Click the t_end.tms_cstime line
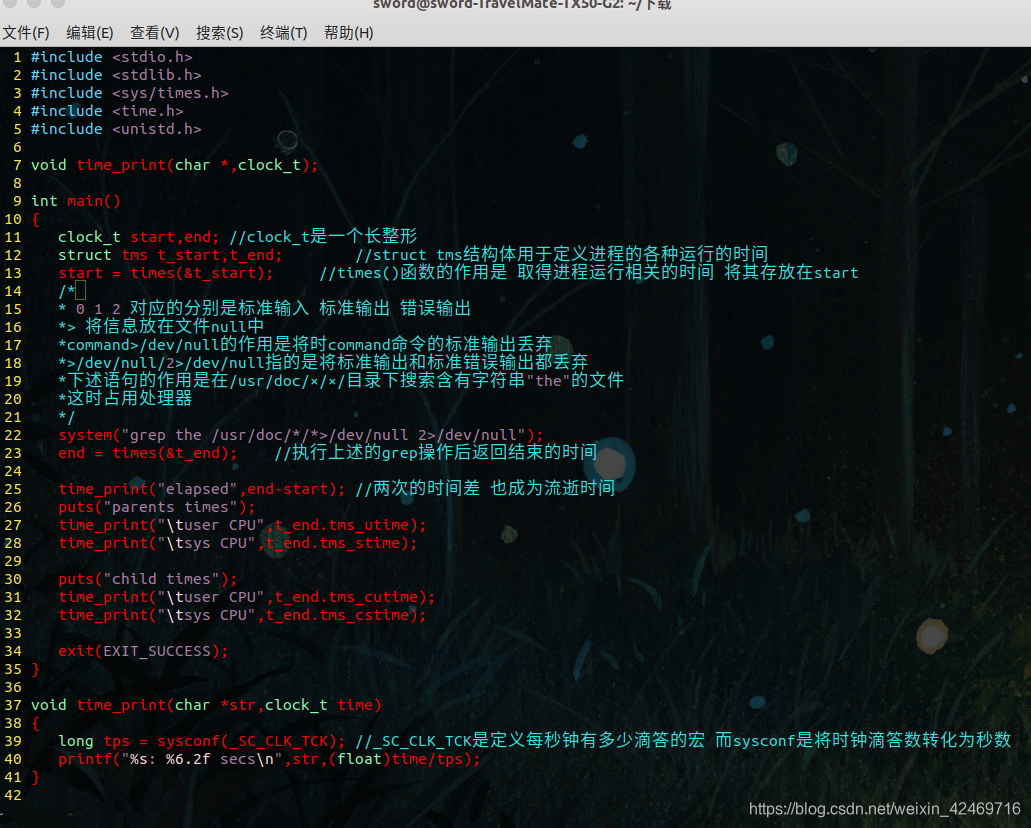This screenshot has height=828, width=1031. 242,616
